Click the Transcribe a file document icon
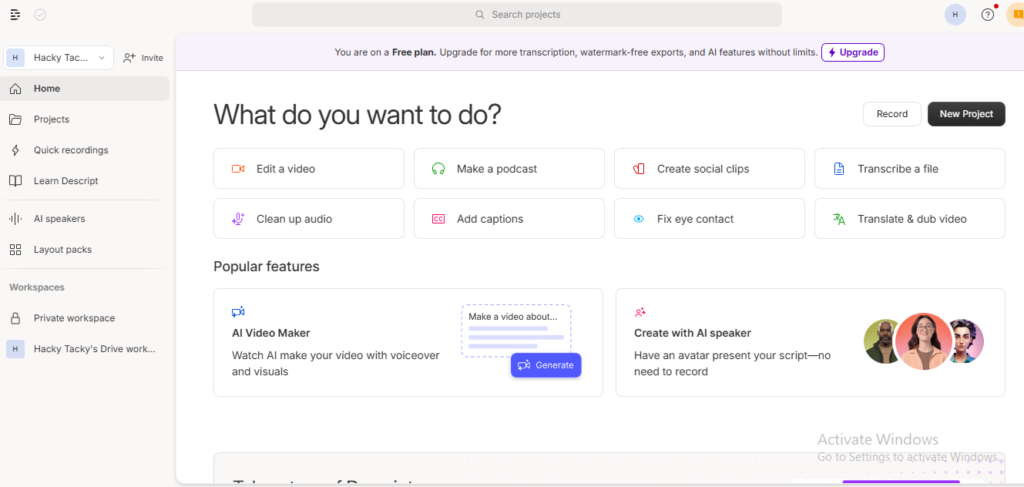This screenshot has height=487, width=1024. click(839, 169)
